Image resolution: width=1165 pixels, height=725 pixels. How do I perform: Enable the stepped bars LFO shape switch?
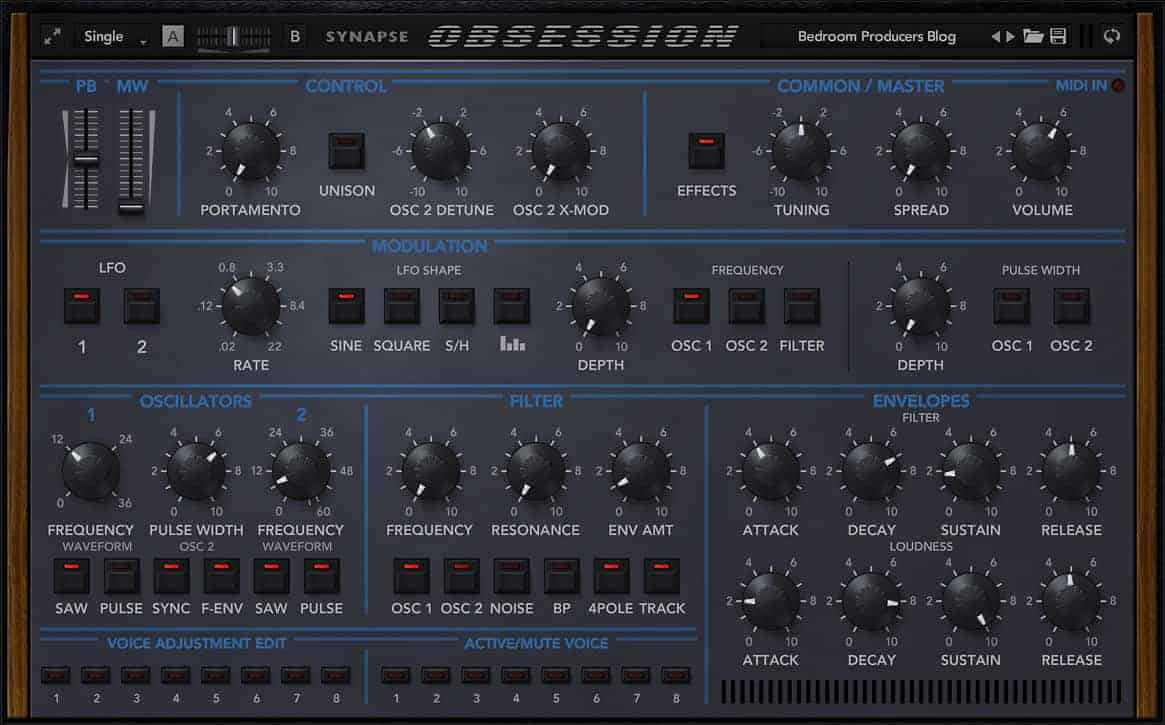[x=512, y=306]
